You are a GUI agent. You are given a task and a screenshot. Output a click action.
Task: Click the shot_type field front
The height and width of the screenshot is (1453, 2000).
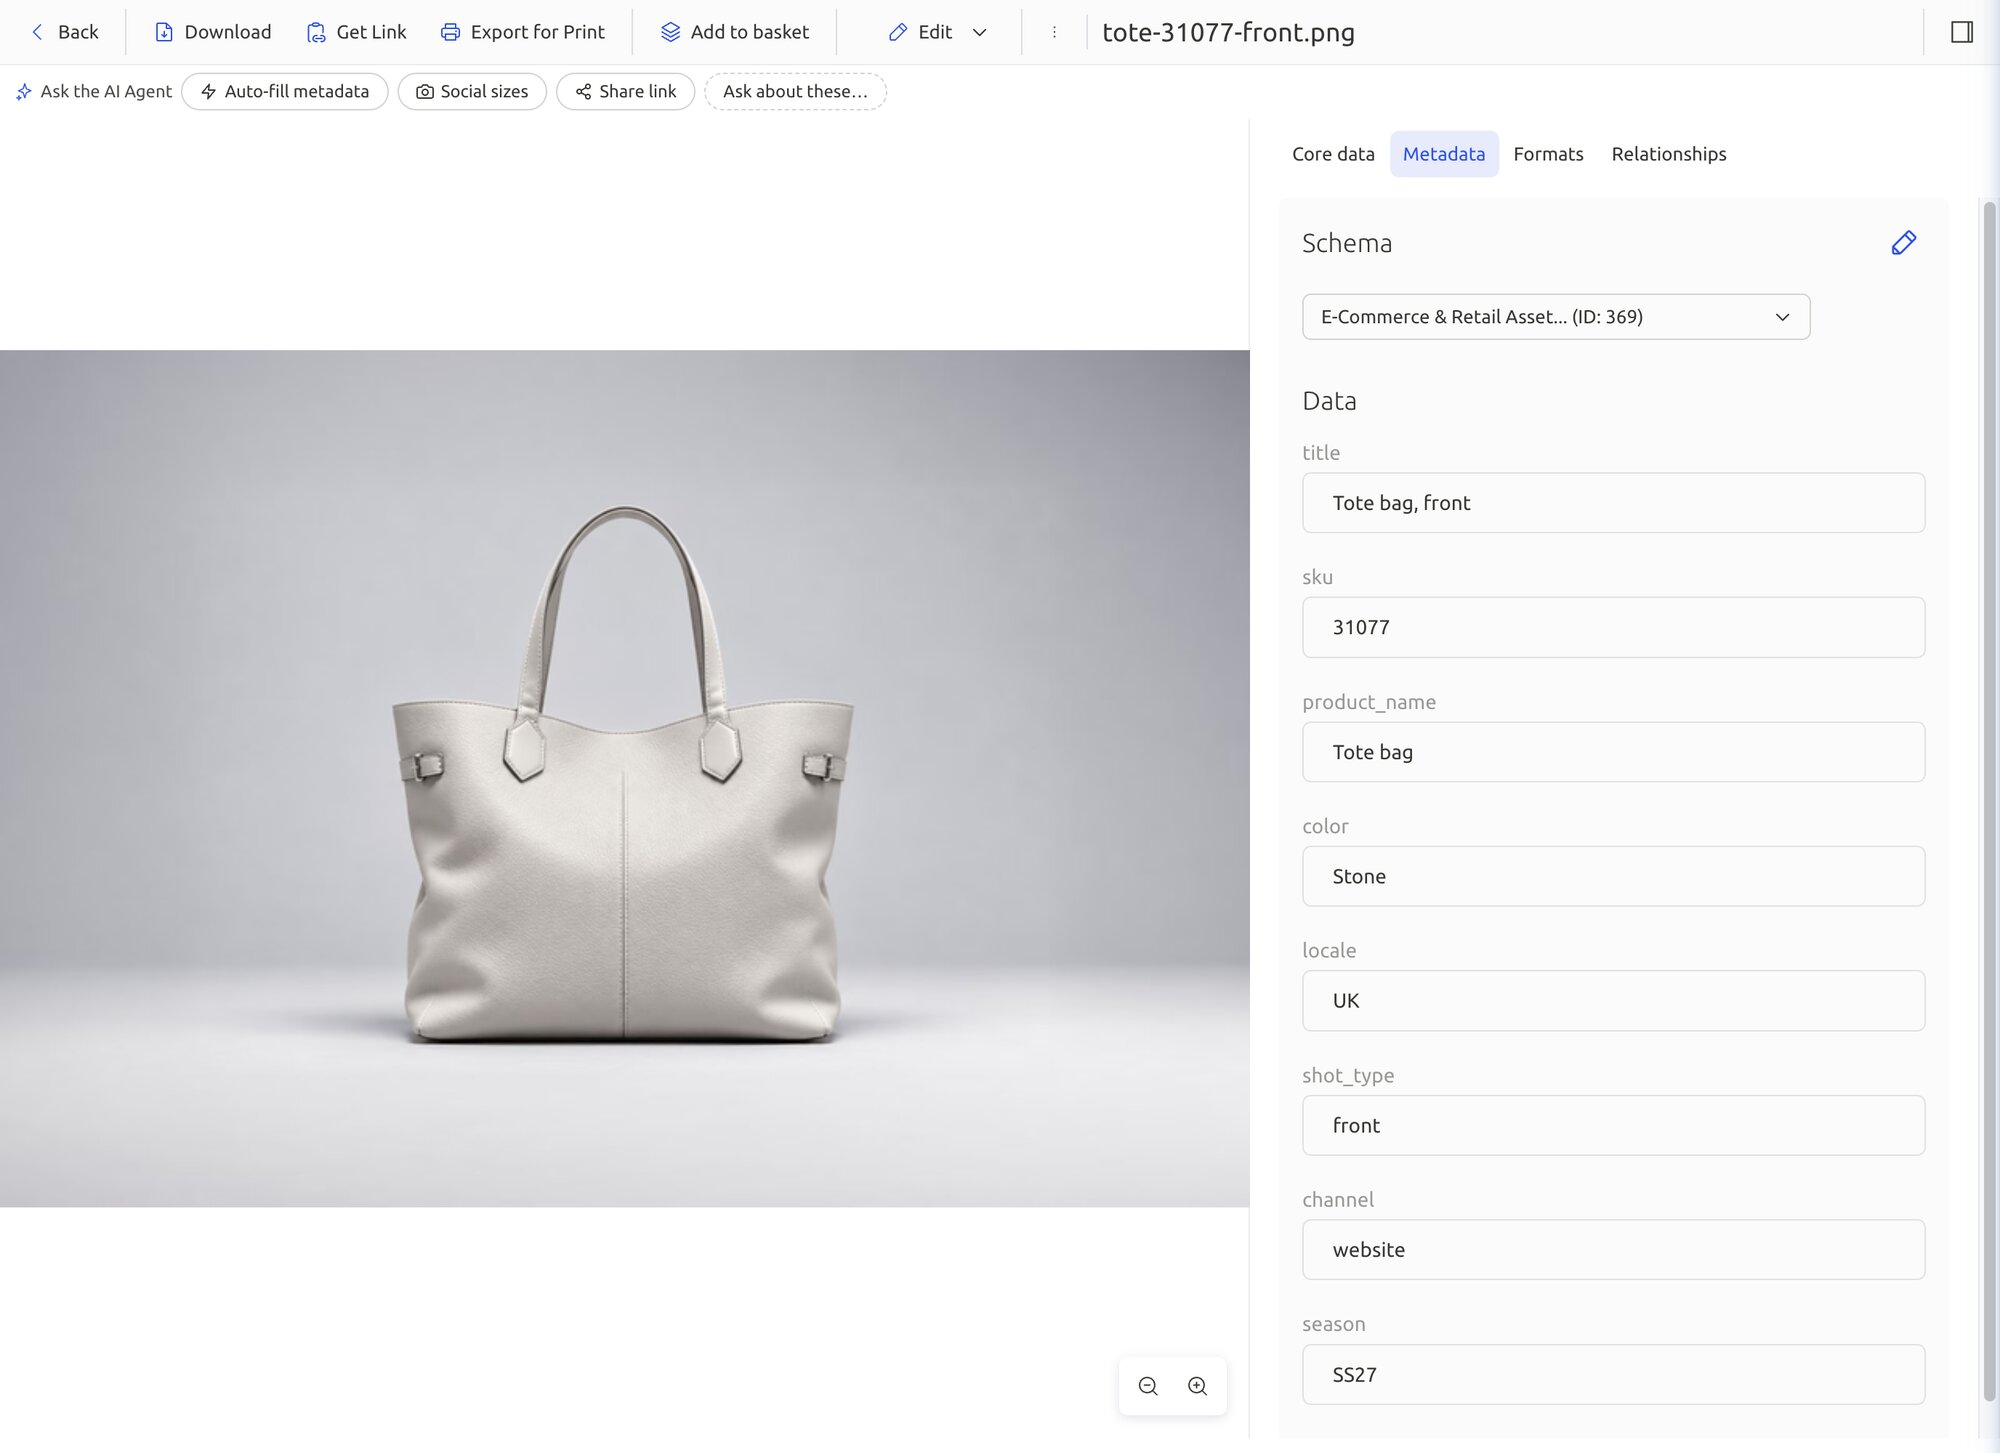point(1613,1125)
